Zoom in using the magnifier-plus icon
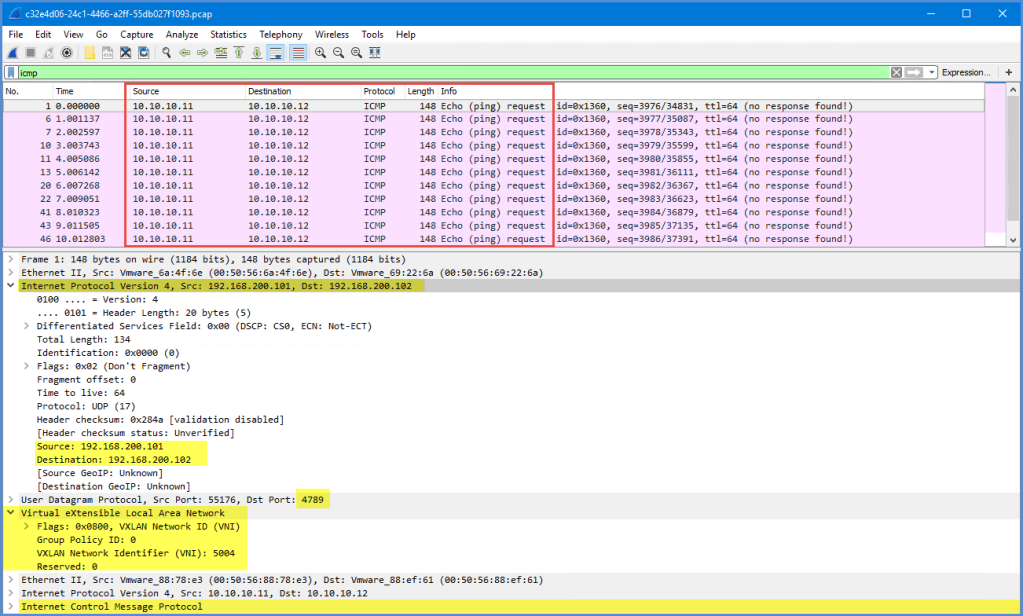This screenshot has width=1023, height=616. pos(320,52)
